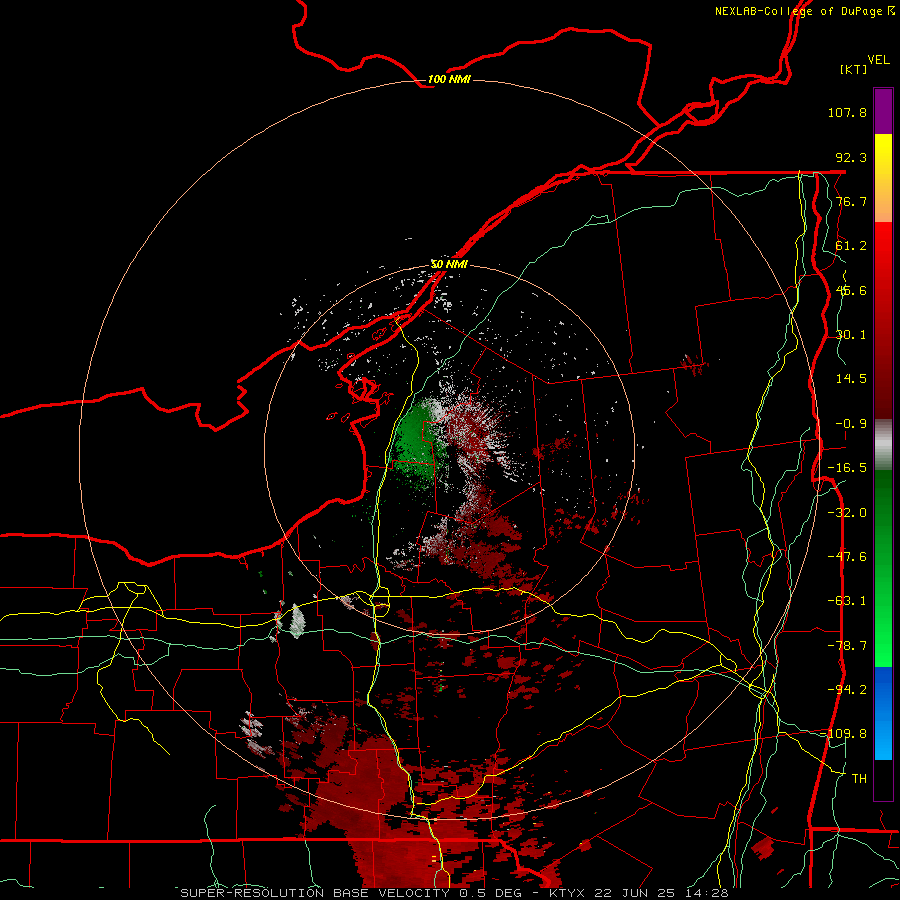Click the 30.1 legend value
This screenshot has height=900, width=900.
[851, 335]
